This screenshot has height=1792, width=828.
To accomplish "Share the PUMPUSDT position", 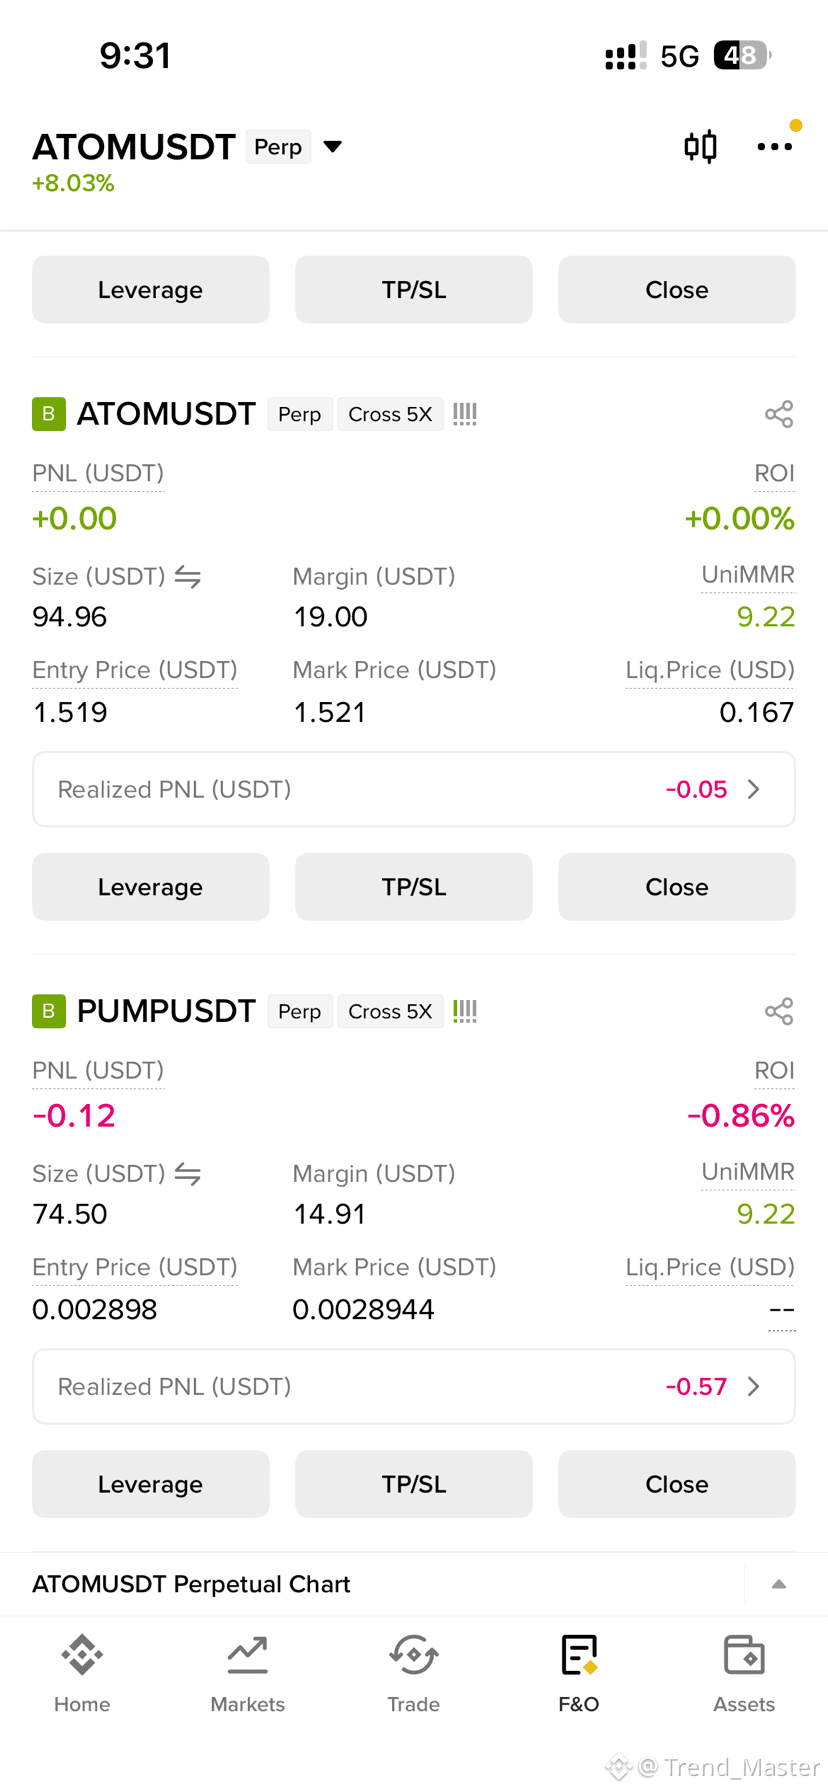I will click(779, 1011).
